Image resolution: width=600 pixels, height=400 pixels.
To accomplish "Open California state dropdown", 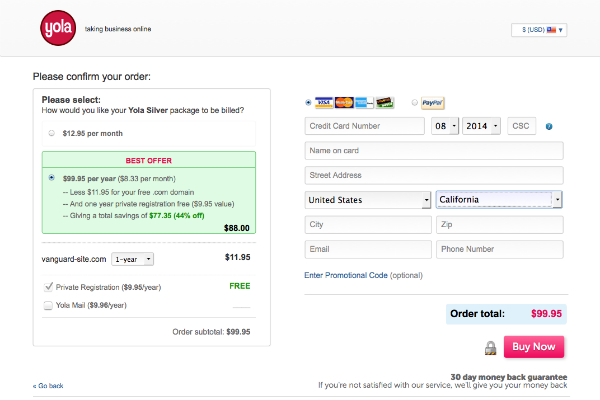I will pos(499,199).
